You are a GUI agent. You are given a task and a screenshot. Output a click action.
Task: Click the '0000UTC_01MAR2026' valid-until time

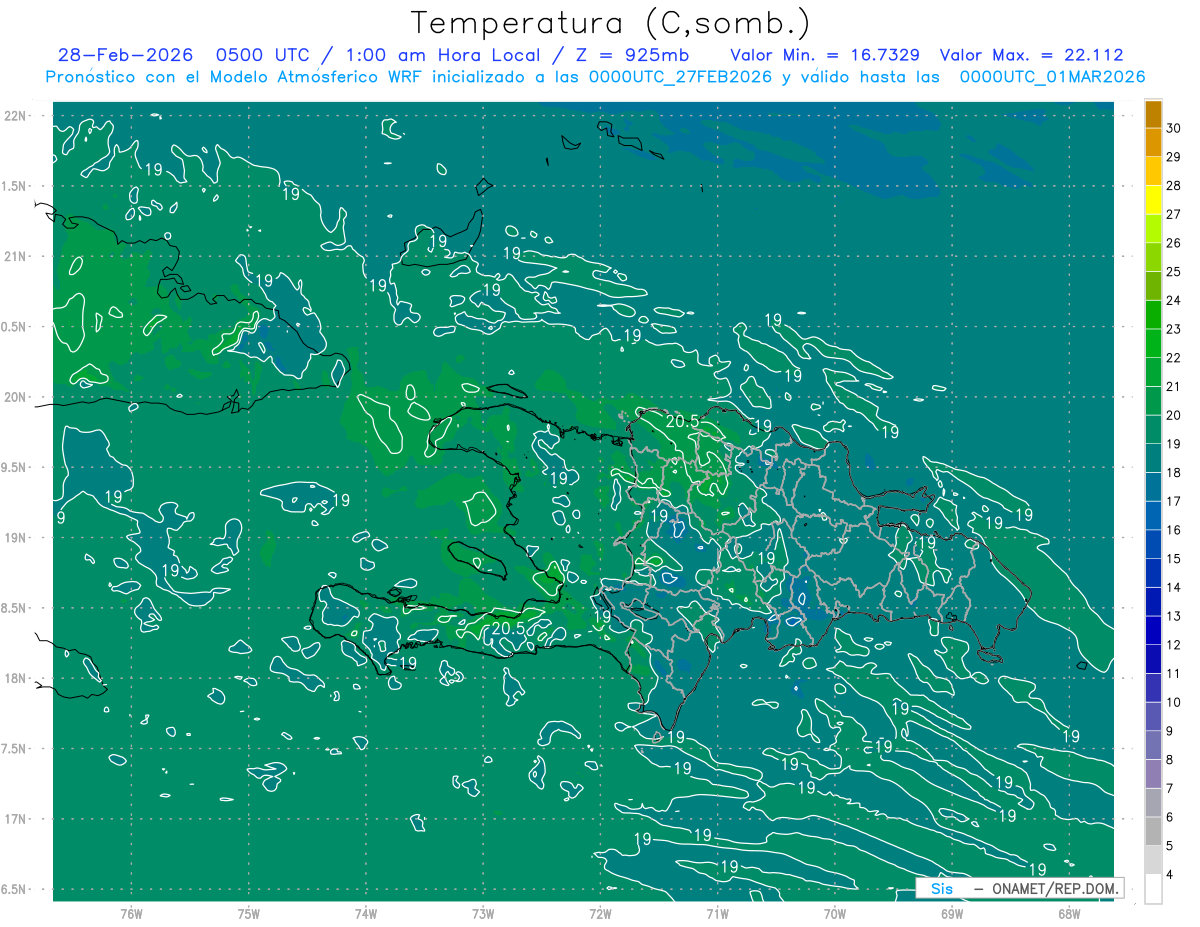1052,77
